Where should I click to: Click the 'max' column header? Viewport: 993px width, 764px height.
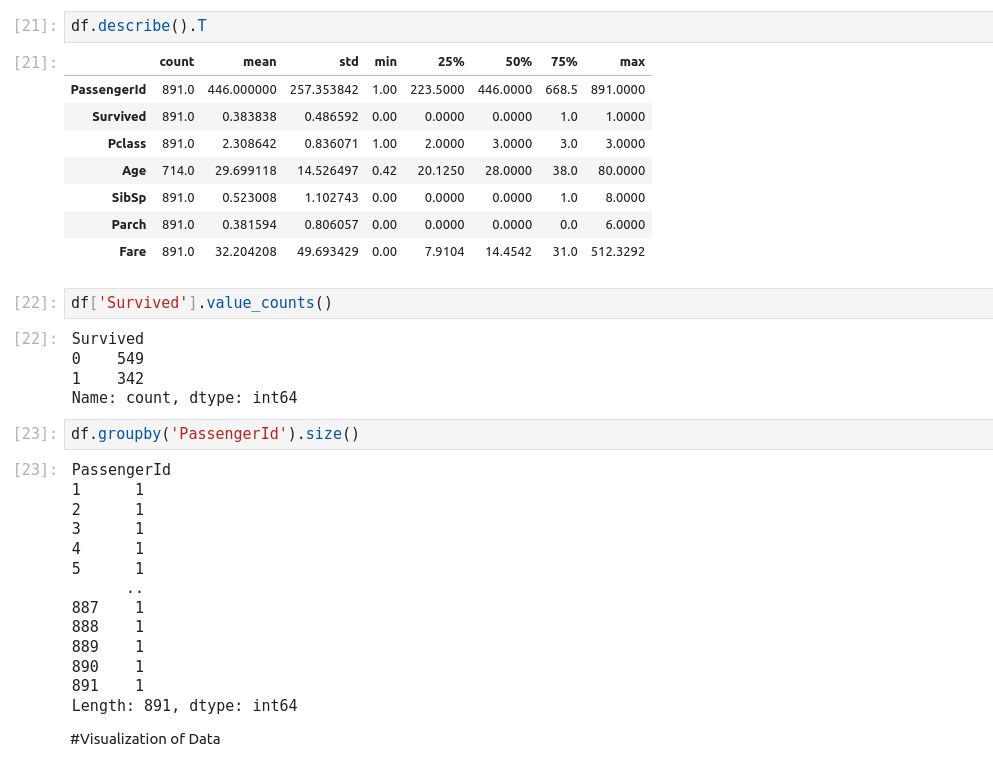(x=632, y=62)
